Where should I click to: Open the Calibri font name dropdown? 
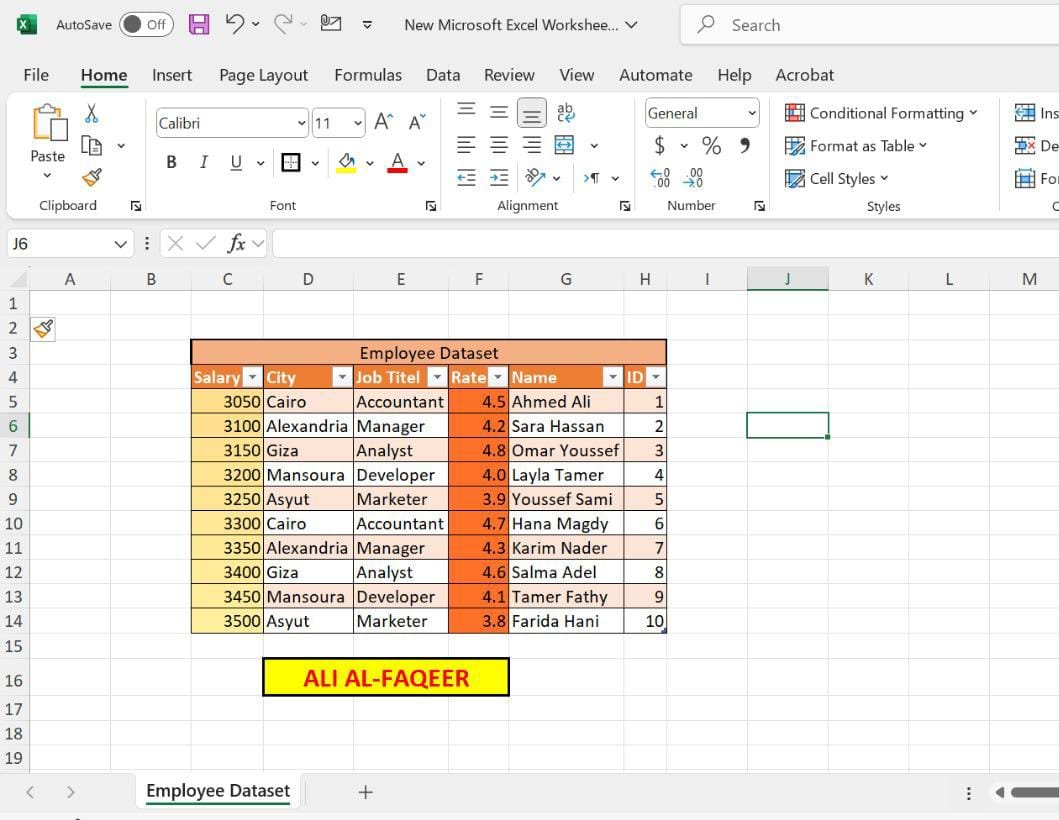point(301,123)
